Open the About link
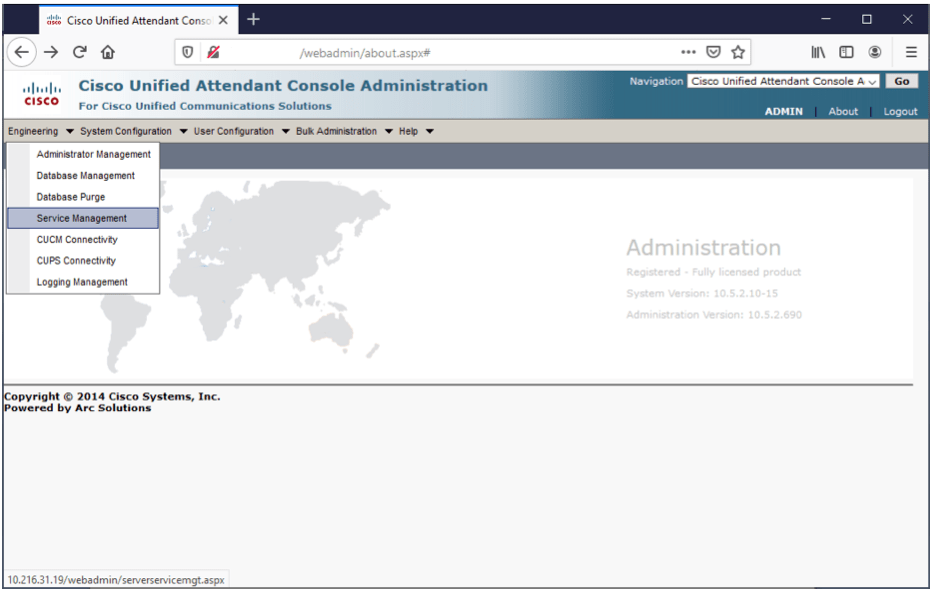The height and width of the screenshot is (597, 933). tap(843, 111)
